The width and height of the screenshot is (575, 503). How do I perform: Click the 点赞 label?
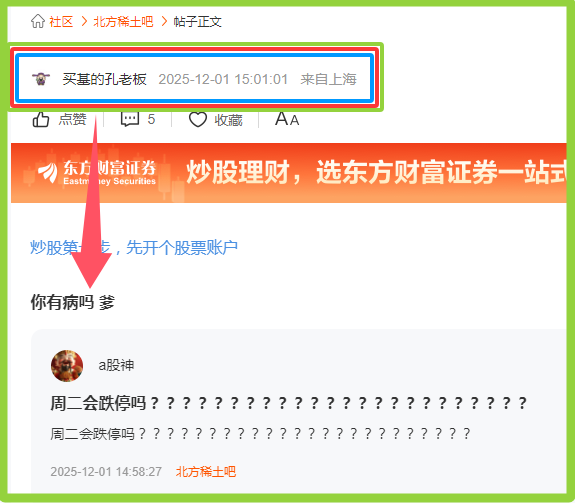pos(73,120)
